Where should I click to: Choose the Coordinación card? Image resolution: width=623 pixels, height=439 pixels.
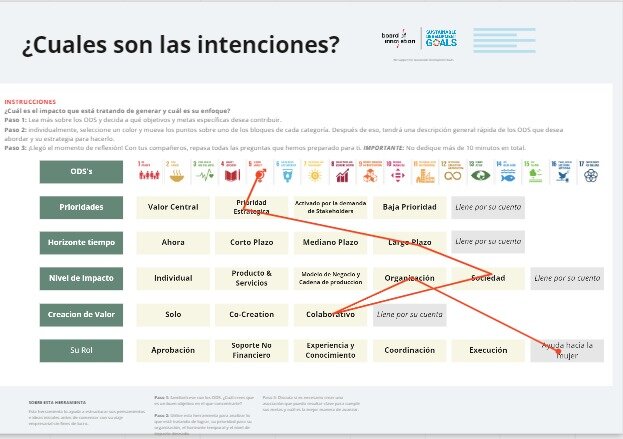point(409,350)
